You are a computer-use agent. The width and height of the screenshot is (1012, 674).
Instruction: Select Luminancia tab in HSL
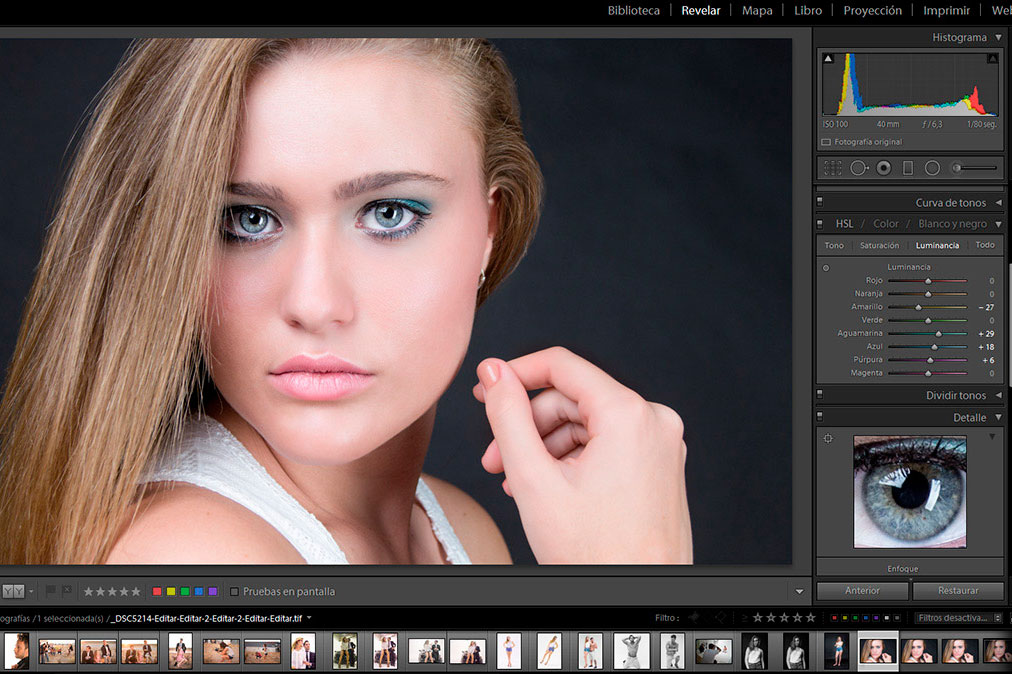[x=937, y=245]
